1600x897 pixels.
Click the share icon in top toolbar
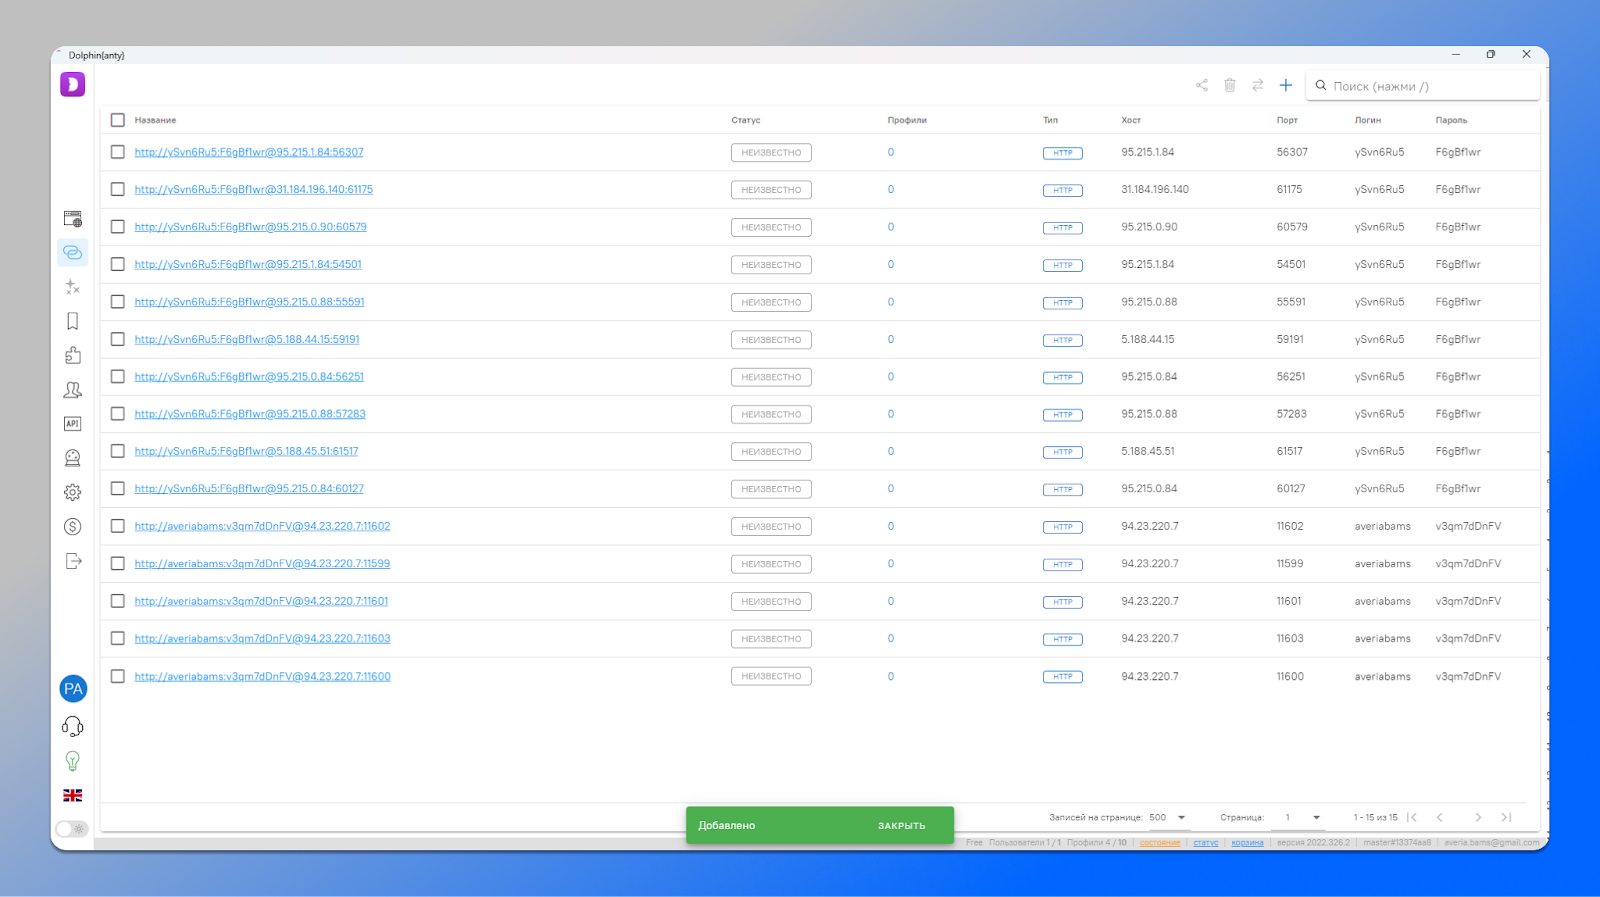point(1202,85)
